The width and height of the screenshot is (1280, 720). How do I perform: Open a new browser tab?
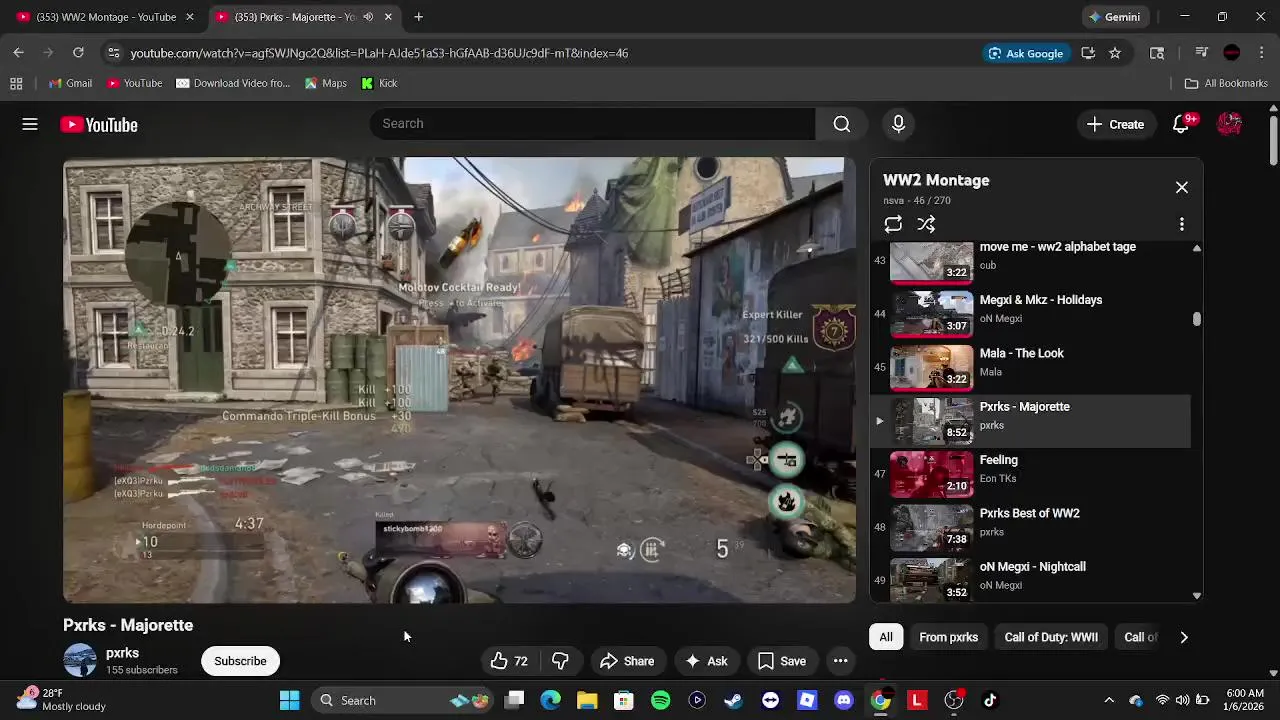[x=418, y=17]
